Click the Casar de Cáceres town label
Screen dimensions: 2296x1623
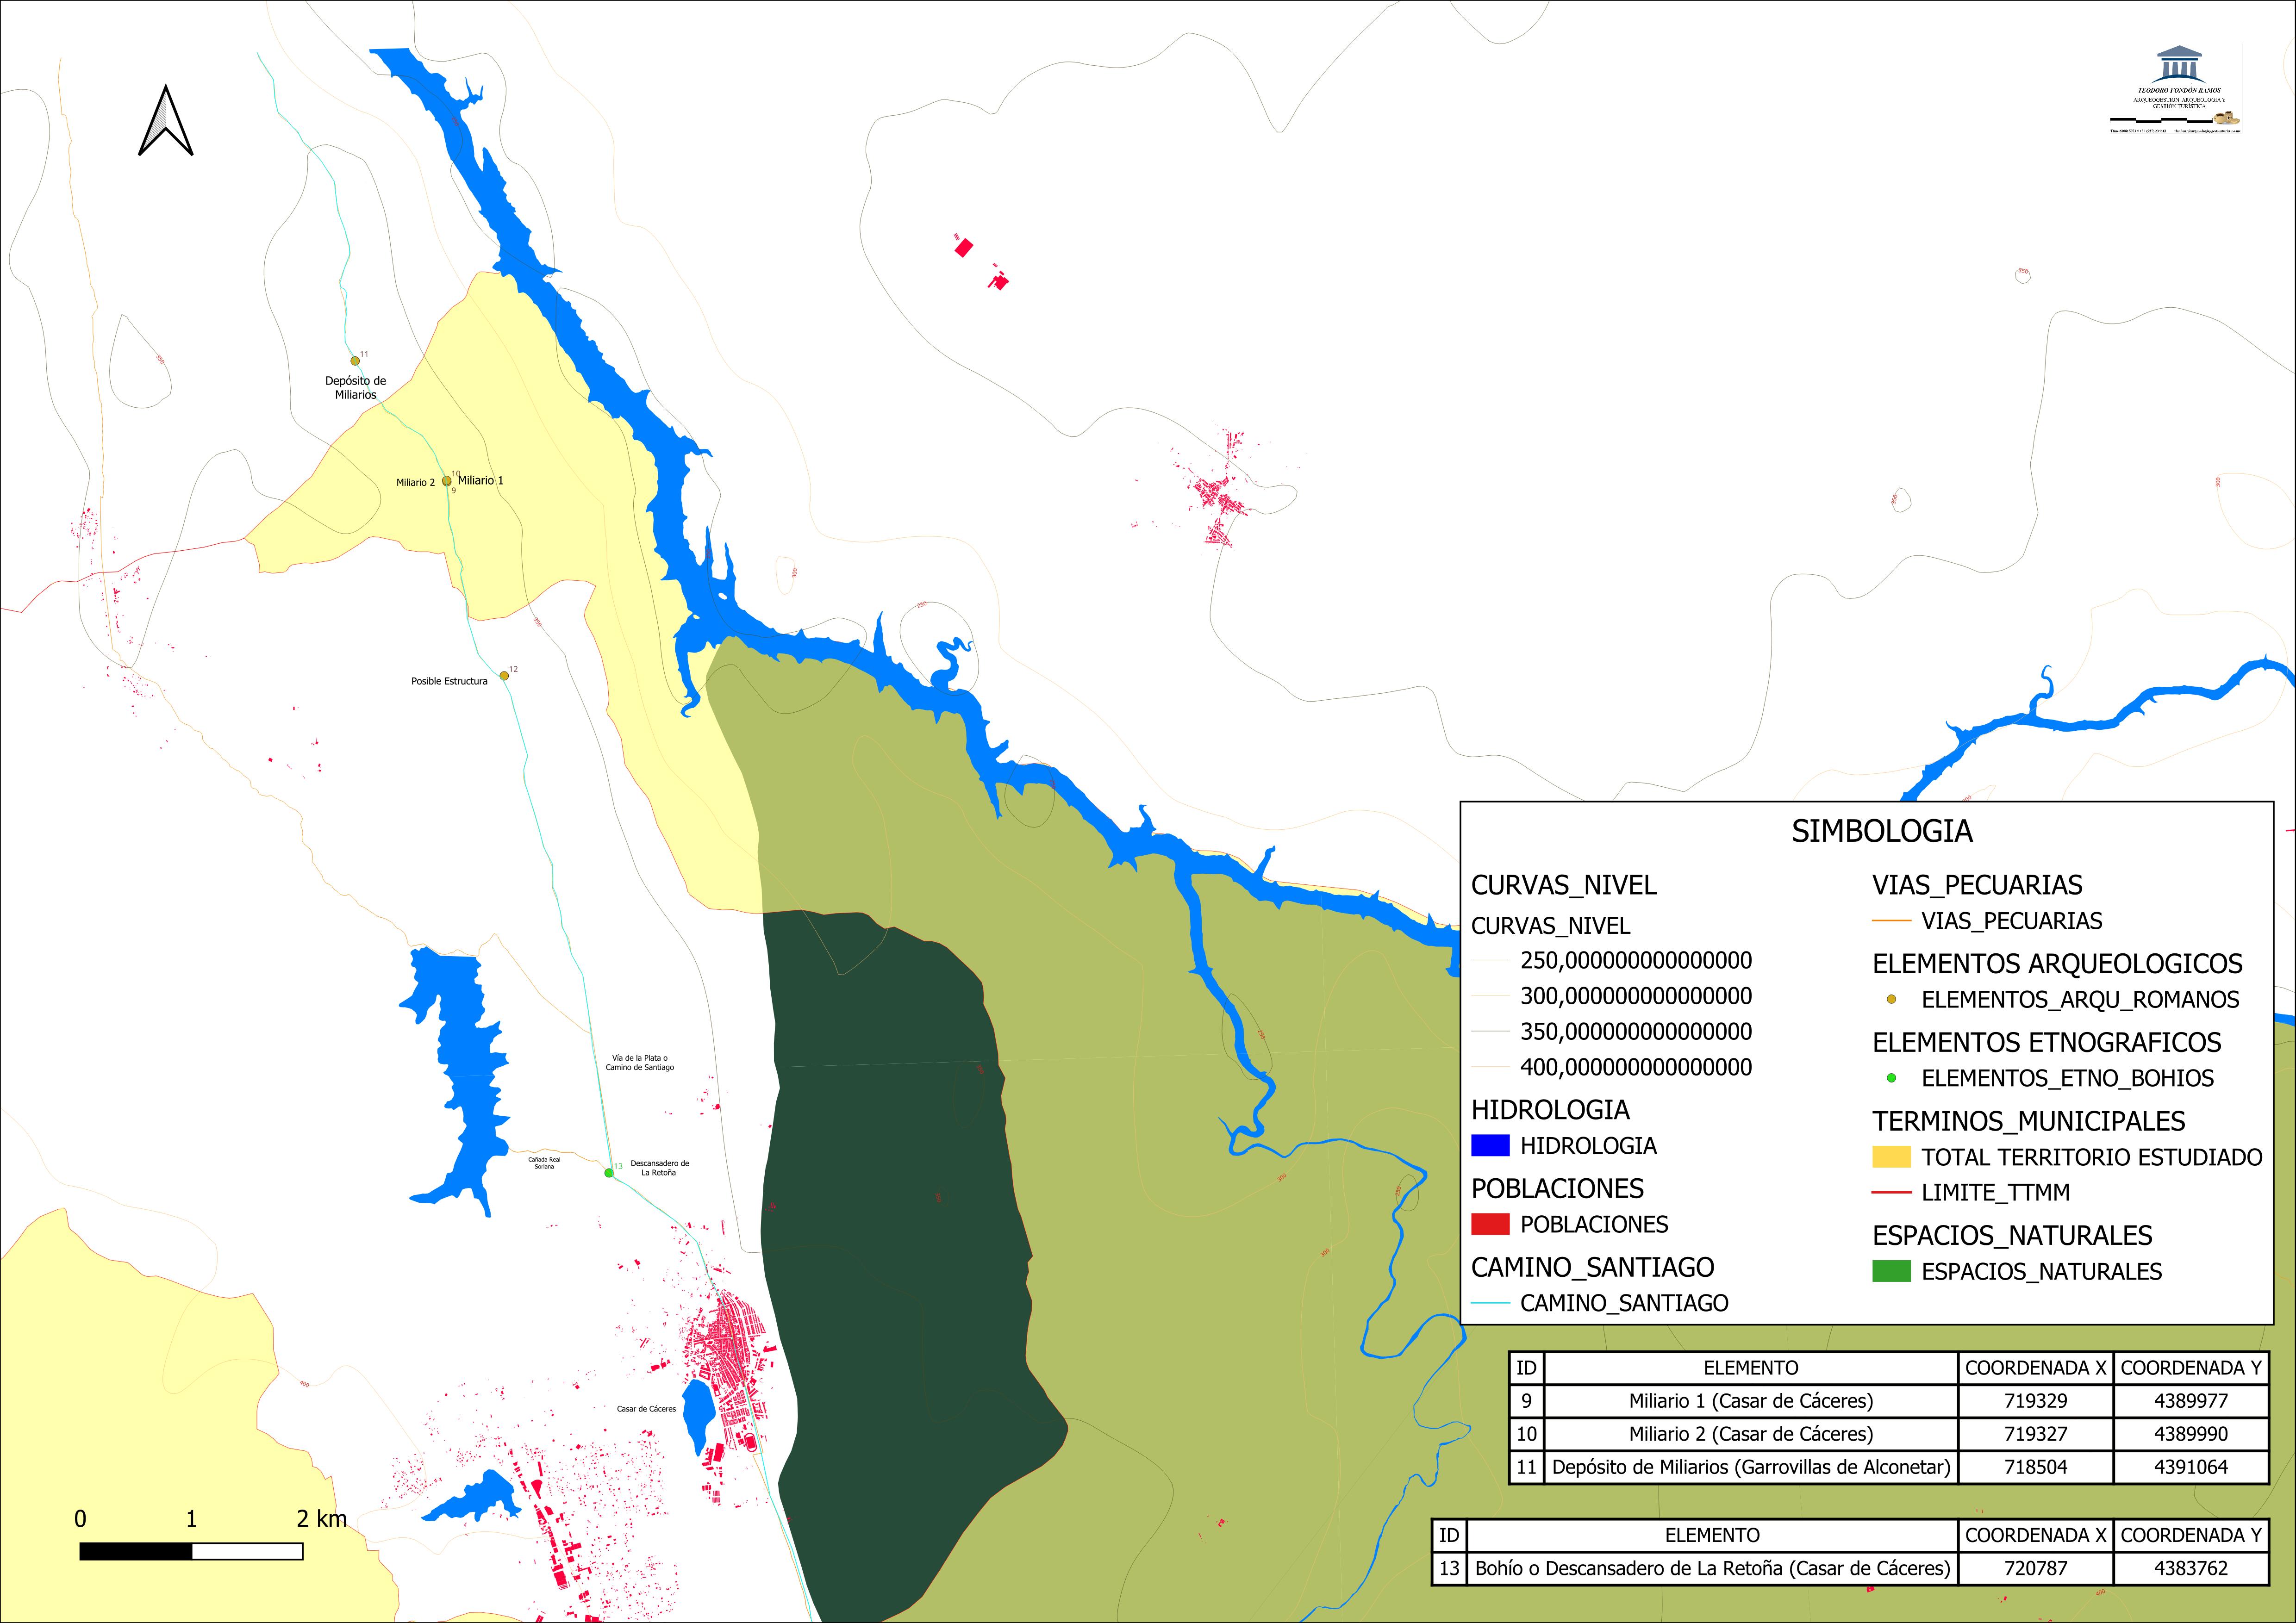tap(646, 1409)
